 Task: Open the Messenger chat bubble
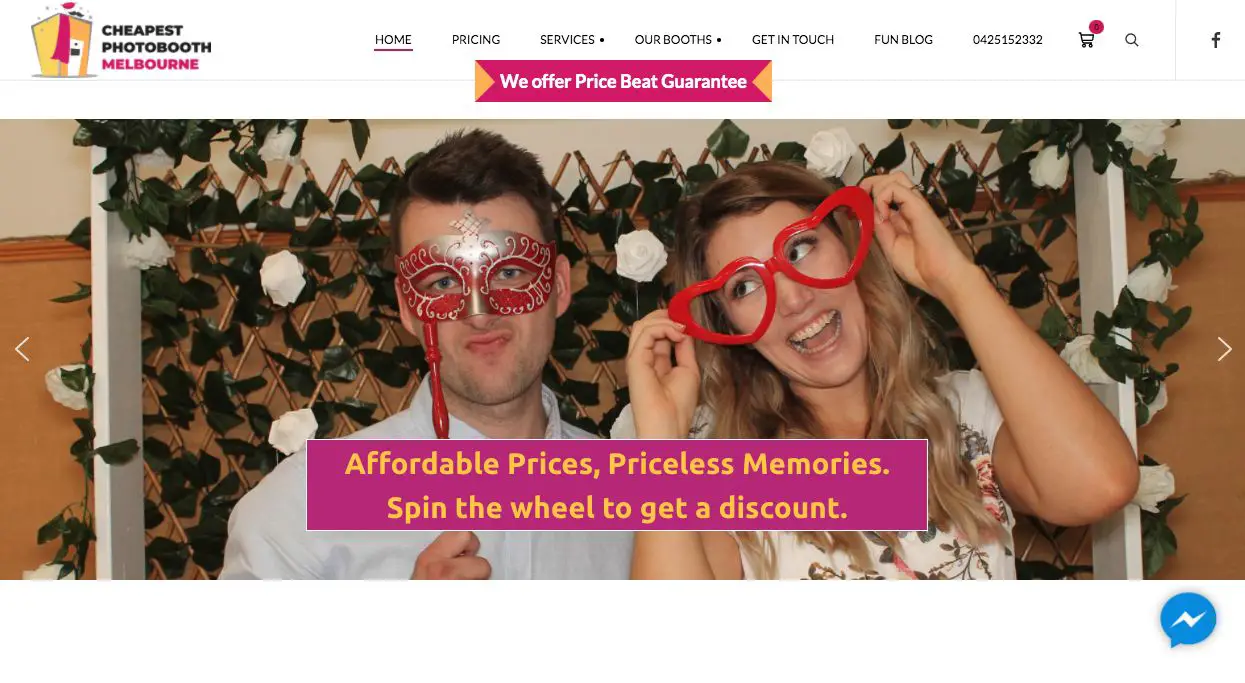tap(1188, 620)
